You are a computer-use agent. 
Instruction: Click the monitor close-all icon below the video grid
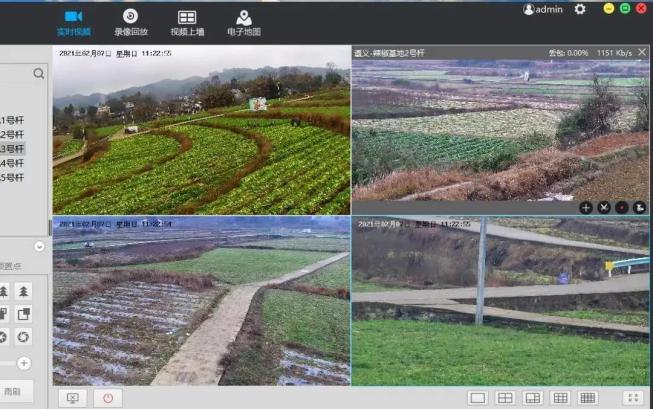[72, 398]
